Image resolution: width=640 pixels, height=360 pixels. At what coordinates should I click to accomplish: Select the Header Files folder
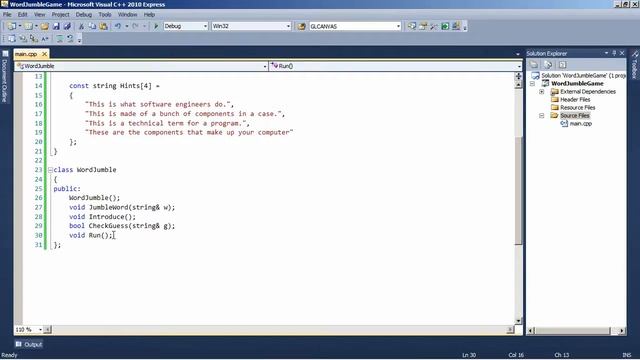tap(575, 100)
